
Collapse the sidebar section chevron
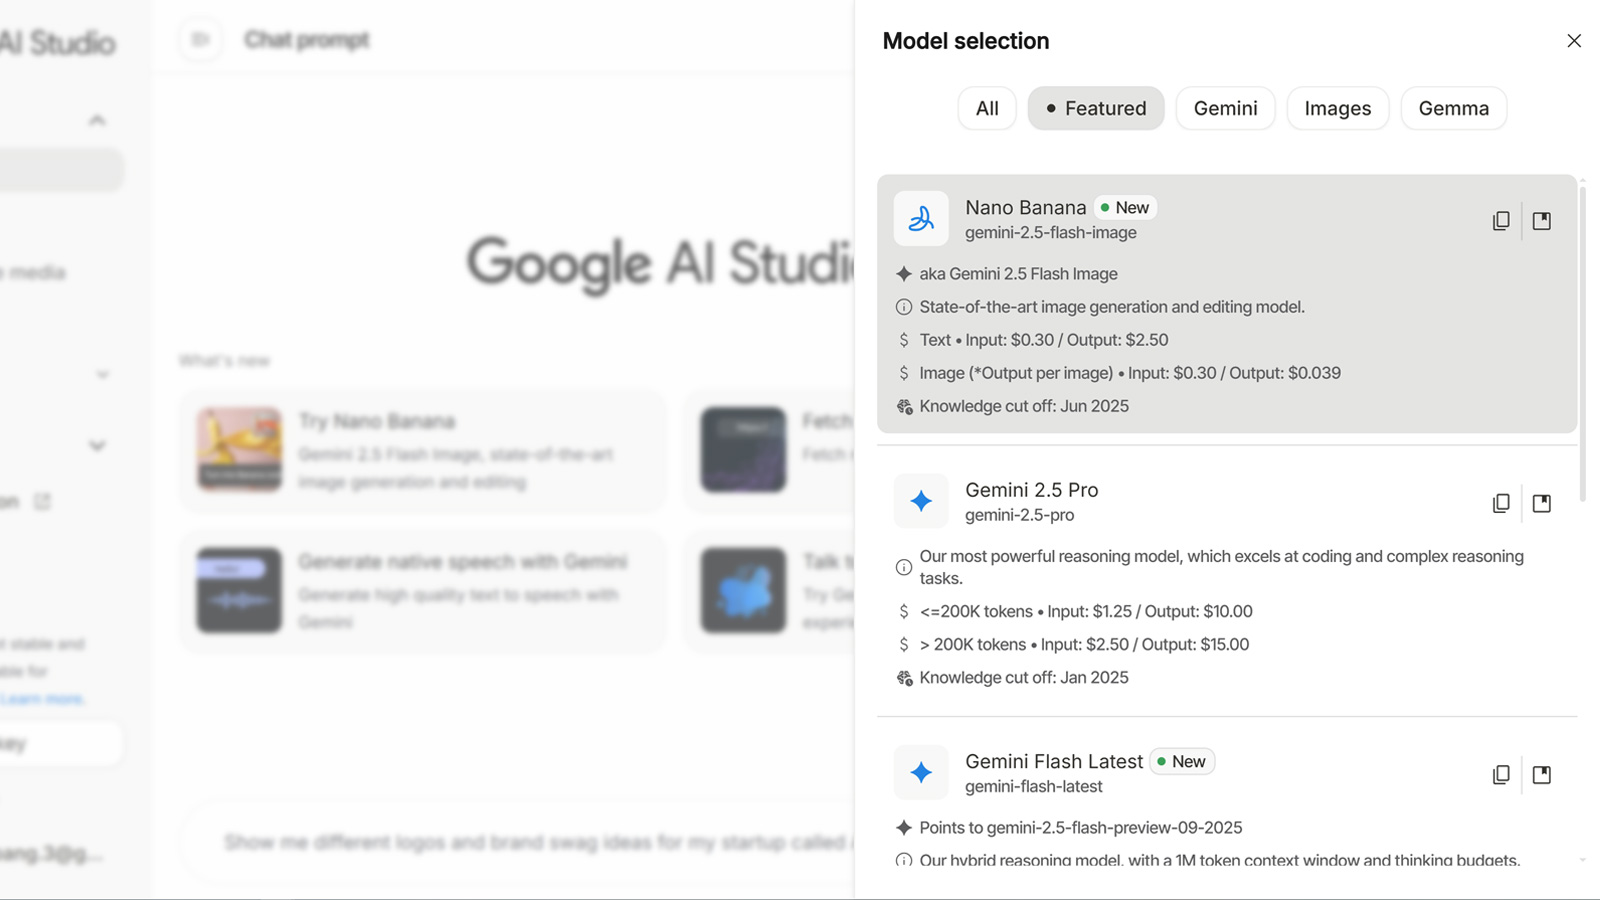[97, 120]
